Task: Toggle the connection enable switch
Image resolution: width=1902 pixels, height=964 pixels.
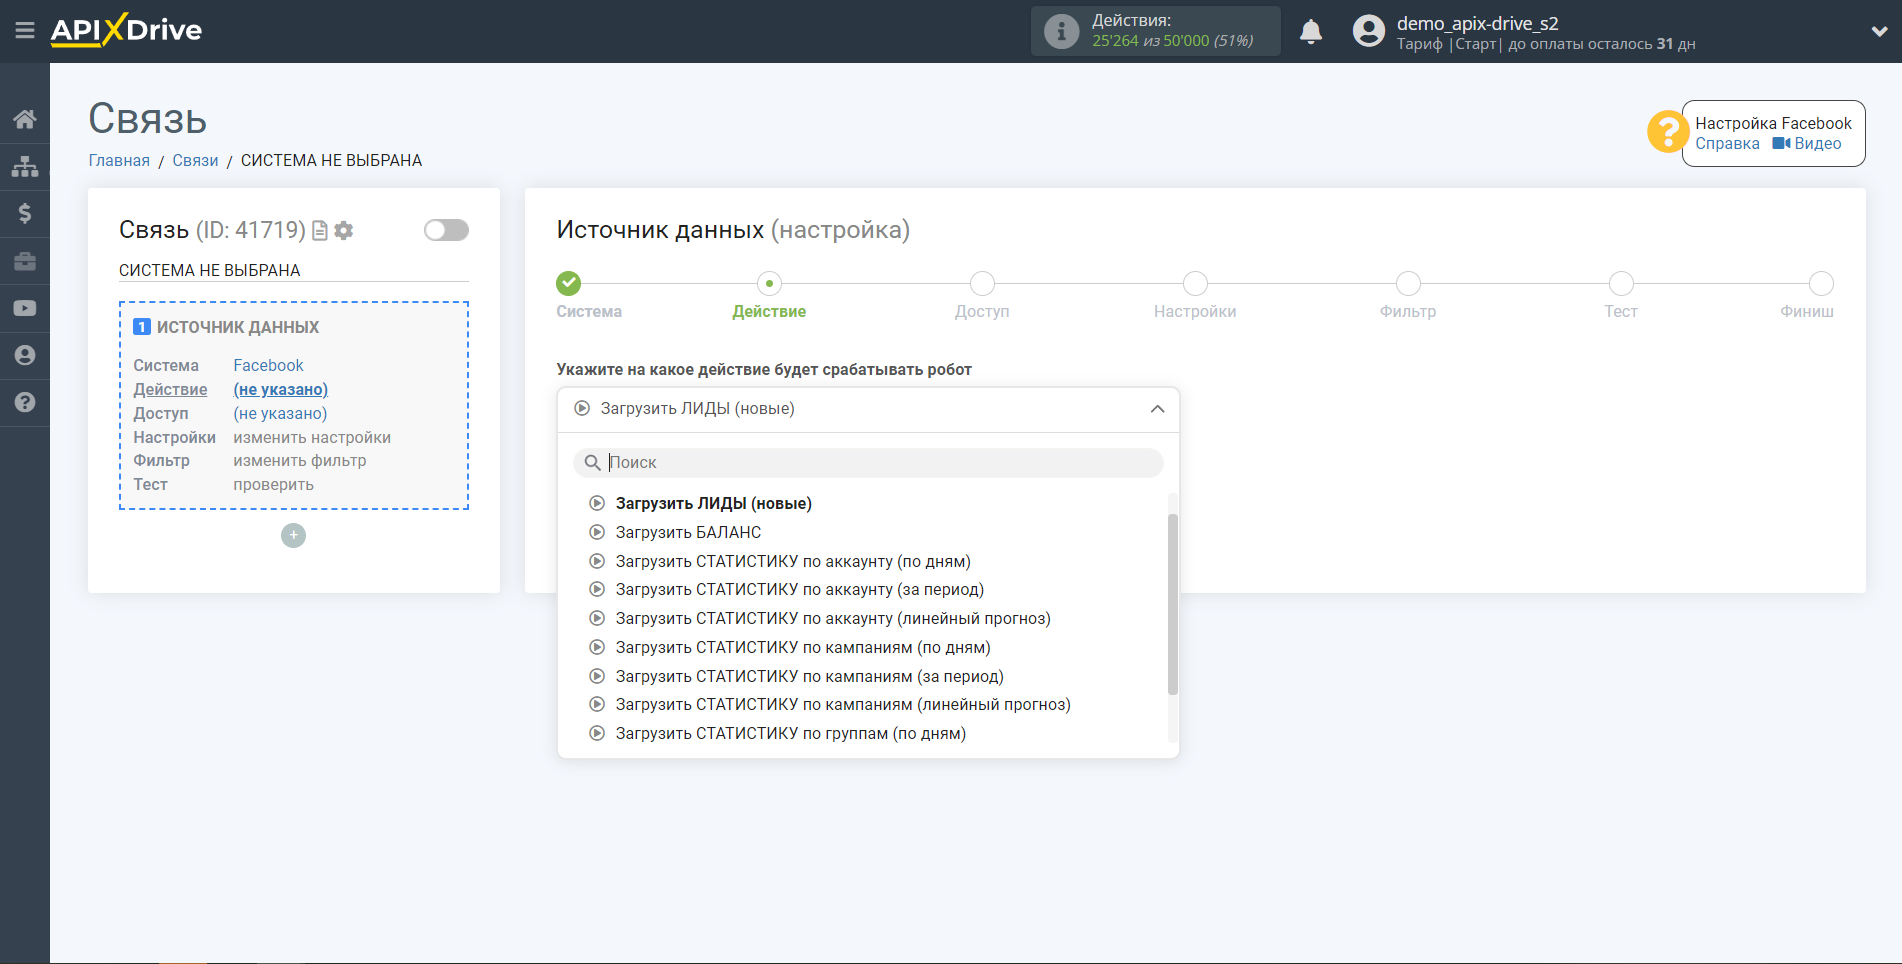Action: click(446, 230)
